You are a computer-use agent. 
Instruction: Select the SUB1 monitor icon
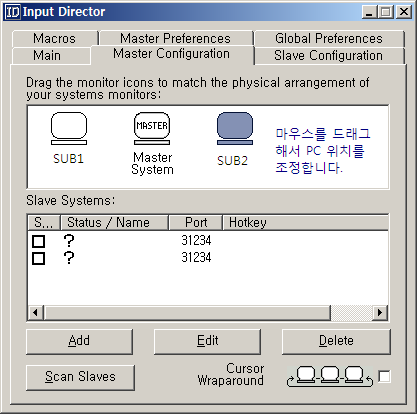pyautogui.click(x=69, y=129)
